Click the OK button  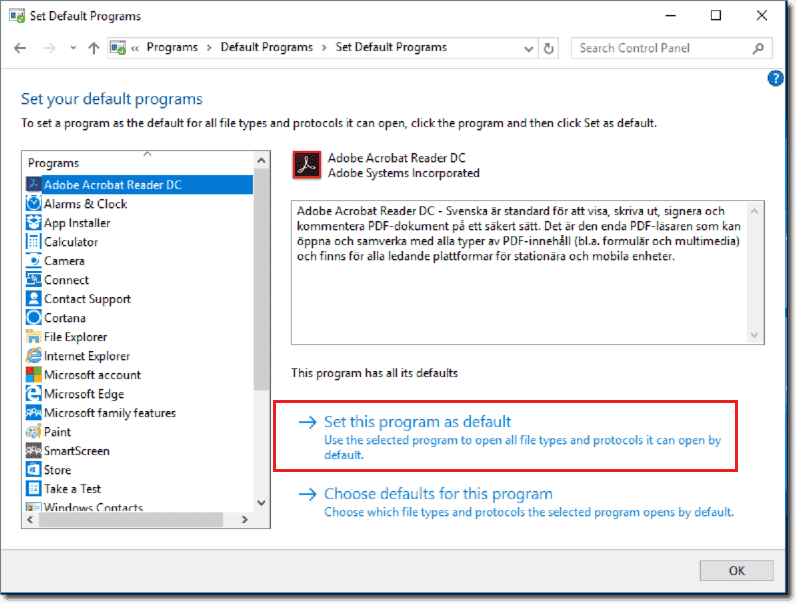point(737,571)
